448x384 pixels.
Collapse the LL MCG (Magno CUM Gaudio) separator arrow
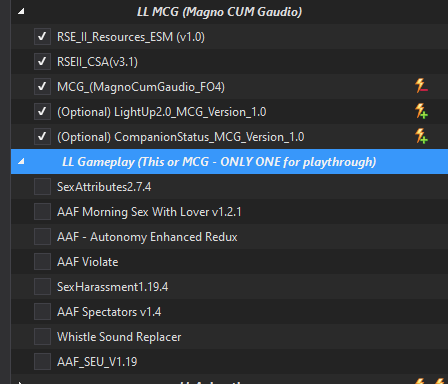click(x=21, y=12)
